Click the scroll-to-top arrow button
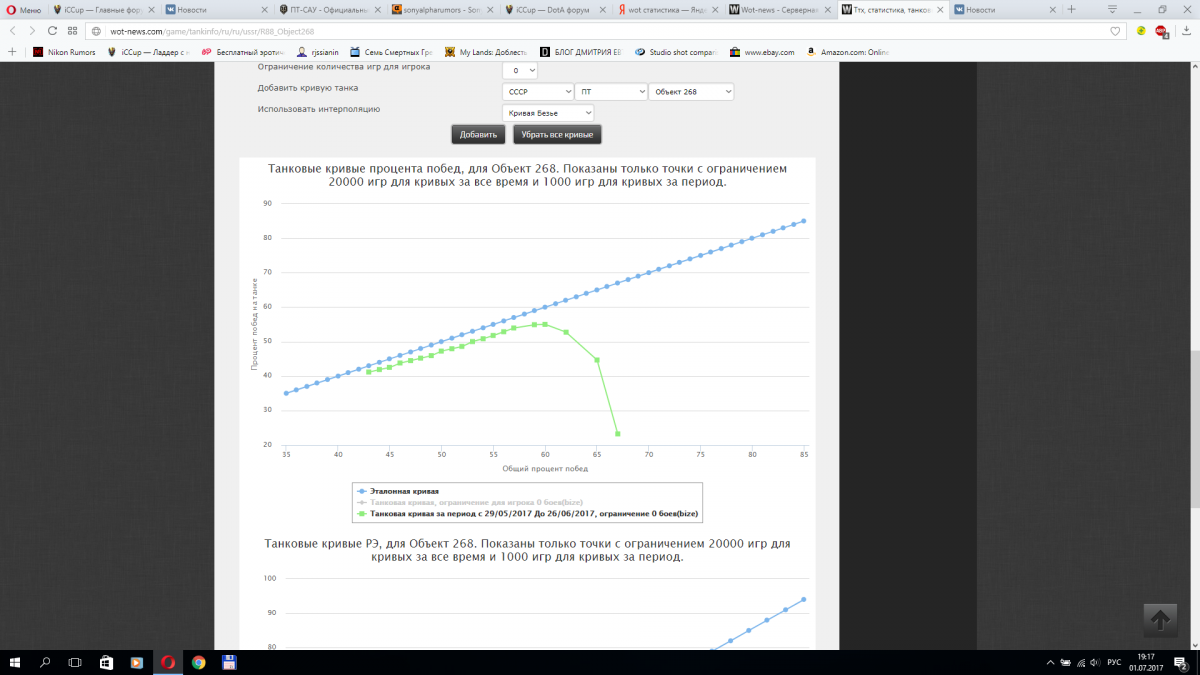This screenshot has height=675, width=1200. (x=1160, y=620)
